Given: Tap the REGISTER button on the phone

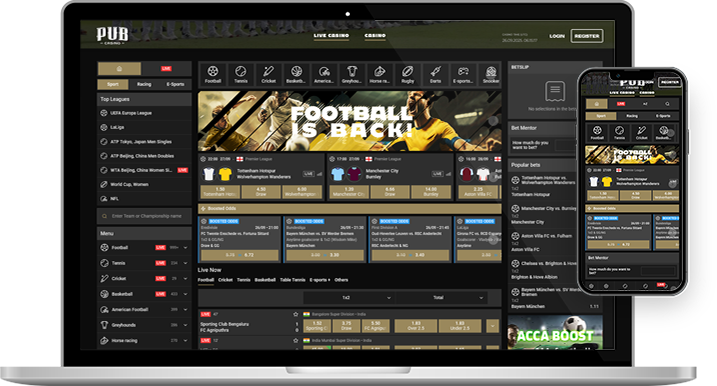Looking at the screenshot, I should [669, 82].
